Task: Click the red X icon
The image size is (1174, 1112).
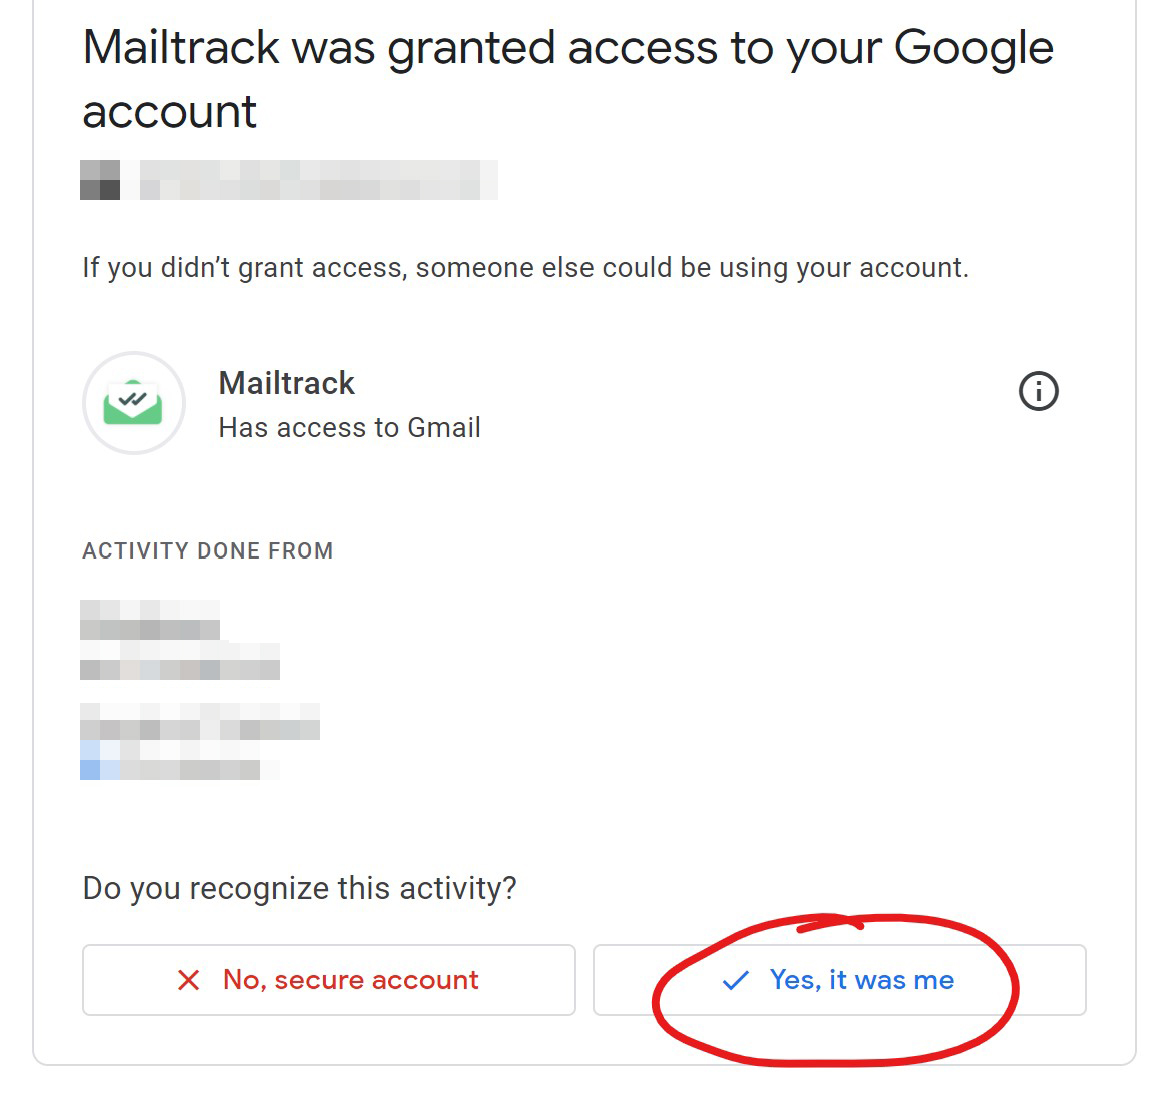Action: click(x=188, y=980)
